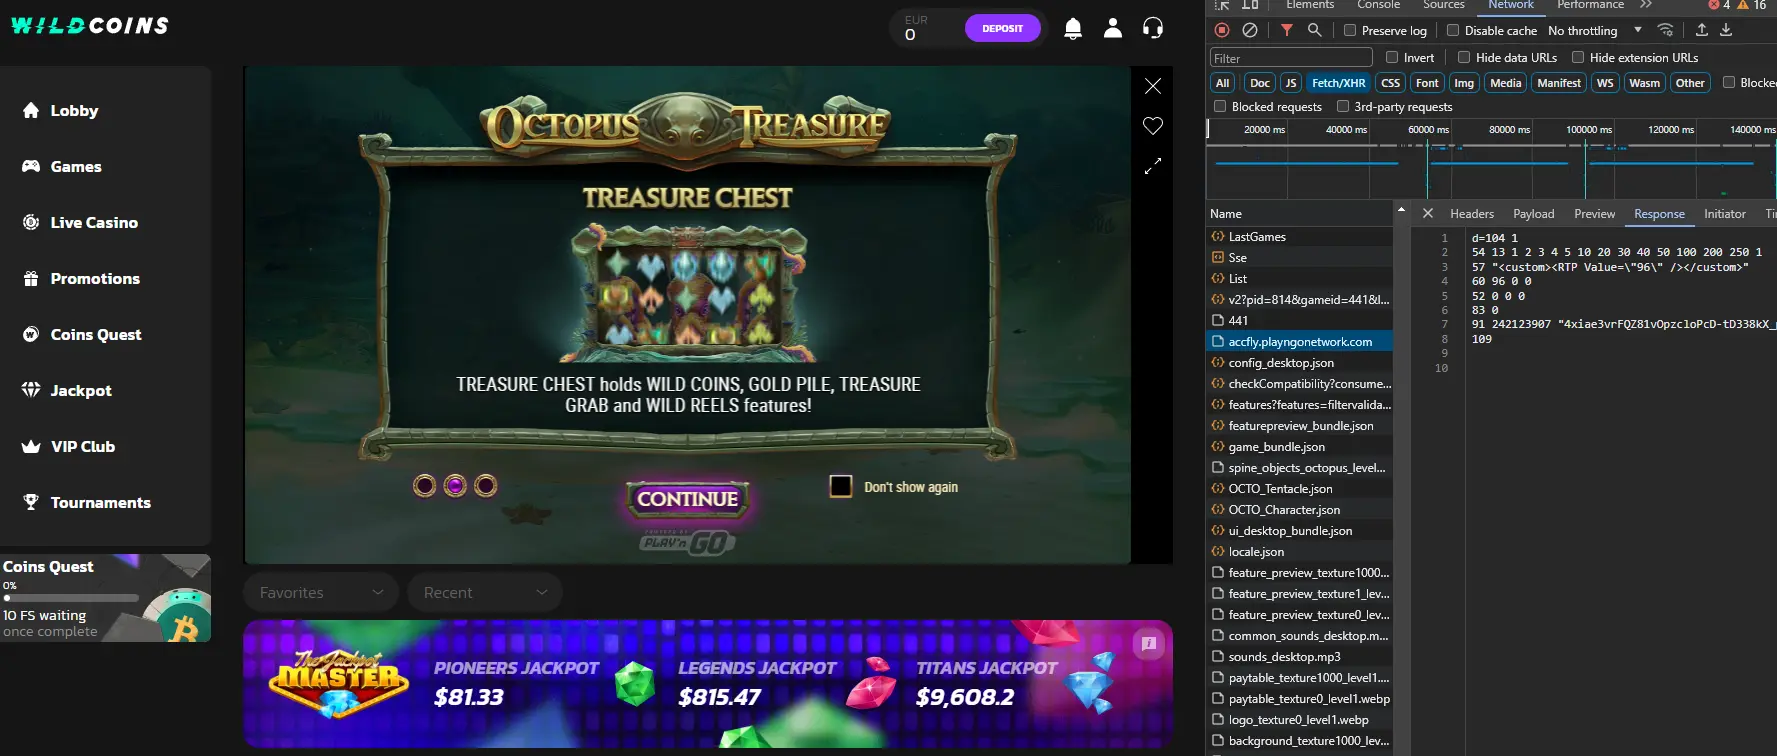Select accfly.playngonetwork.com request
Screen dimensions: 1777x756
1299,341
